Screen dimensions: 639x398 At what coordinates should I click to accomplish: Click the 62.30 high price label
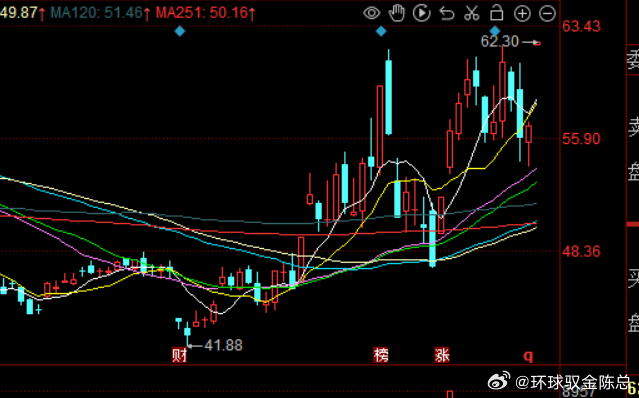point(500,42)
